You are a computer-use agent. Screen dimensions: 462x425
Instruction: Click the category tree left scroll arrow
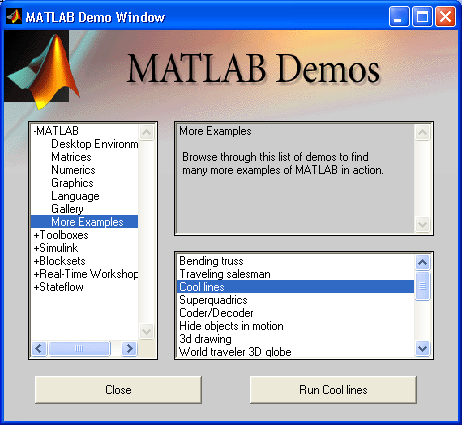tap(39, 349)
